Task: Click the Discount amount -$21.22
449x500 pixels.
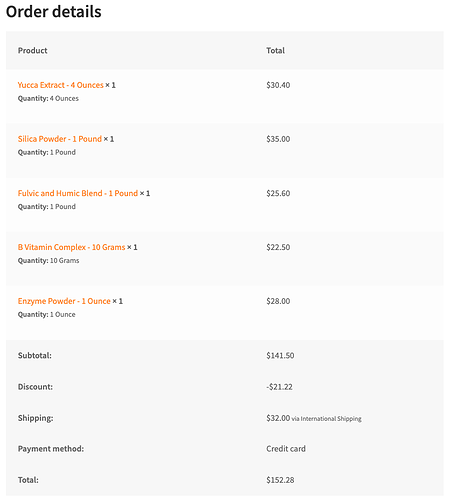Action: click(x=279, y=387)
